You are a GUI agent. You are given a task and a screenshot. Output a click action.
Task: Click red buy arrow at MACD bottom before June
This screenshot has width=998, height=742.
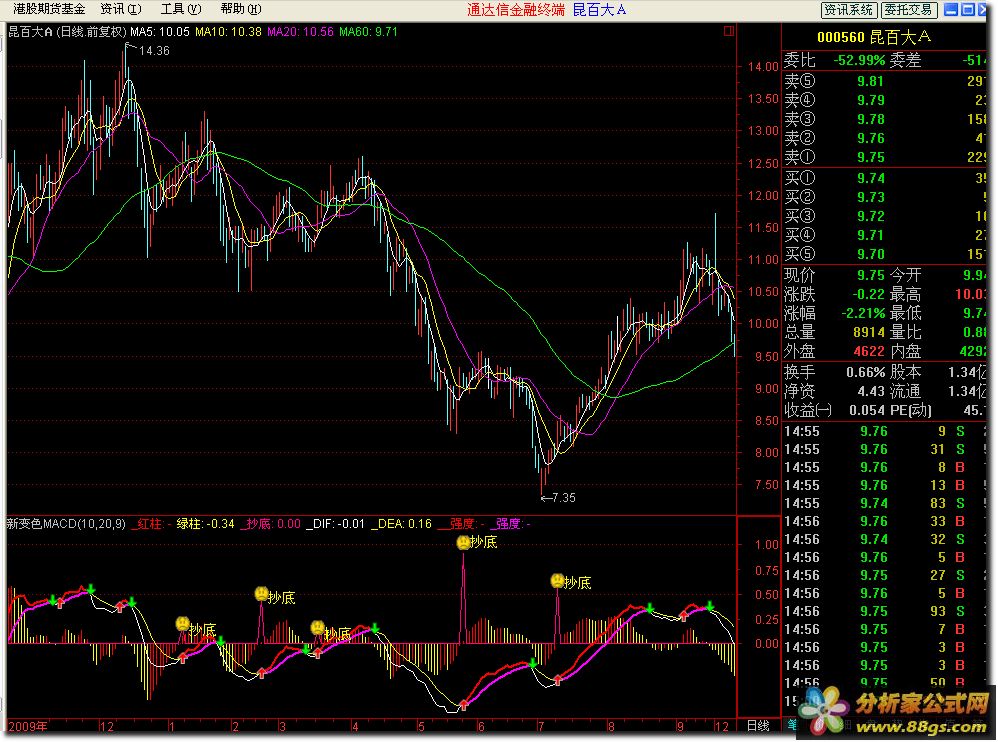[x=463, y=704]
